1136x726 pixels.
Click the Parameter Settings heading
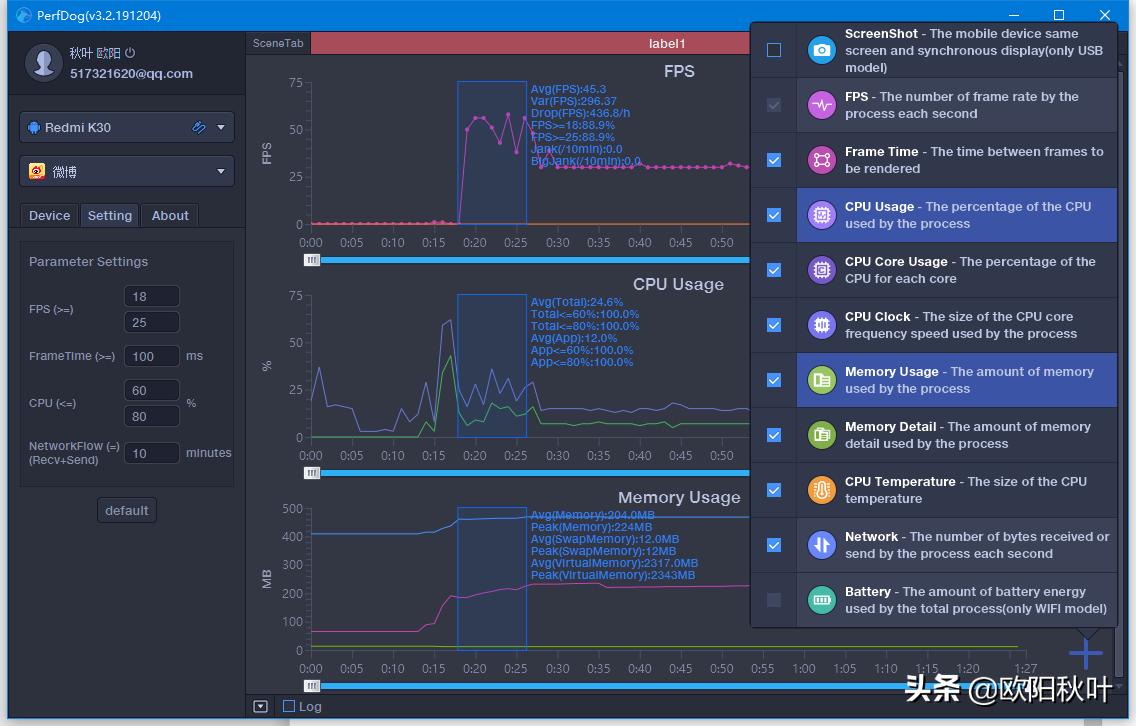(88, 262)
